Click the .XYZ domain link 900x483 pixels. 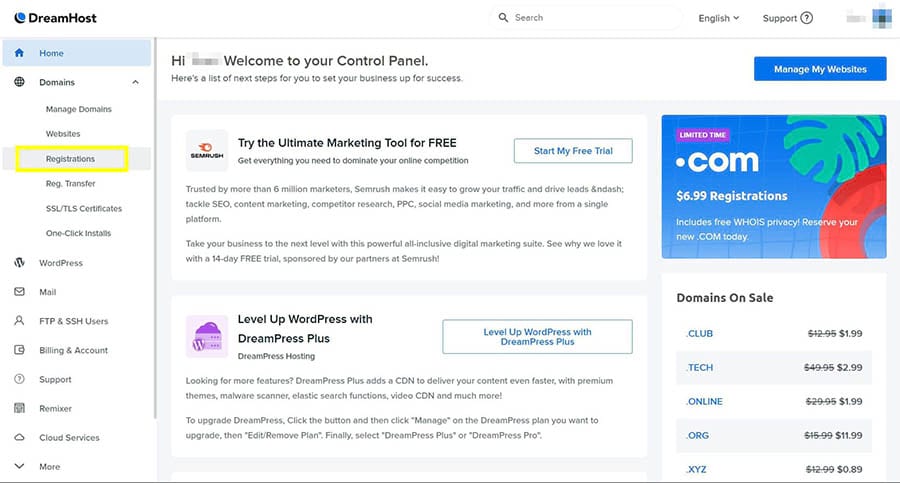[696, 469]
